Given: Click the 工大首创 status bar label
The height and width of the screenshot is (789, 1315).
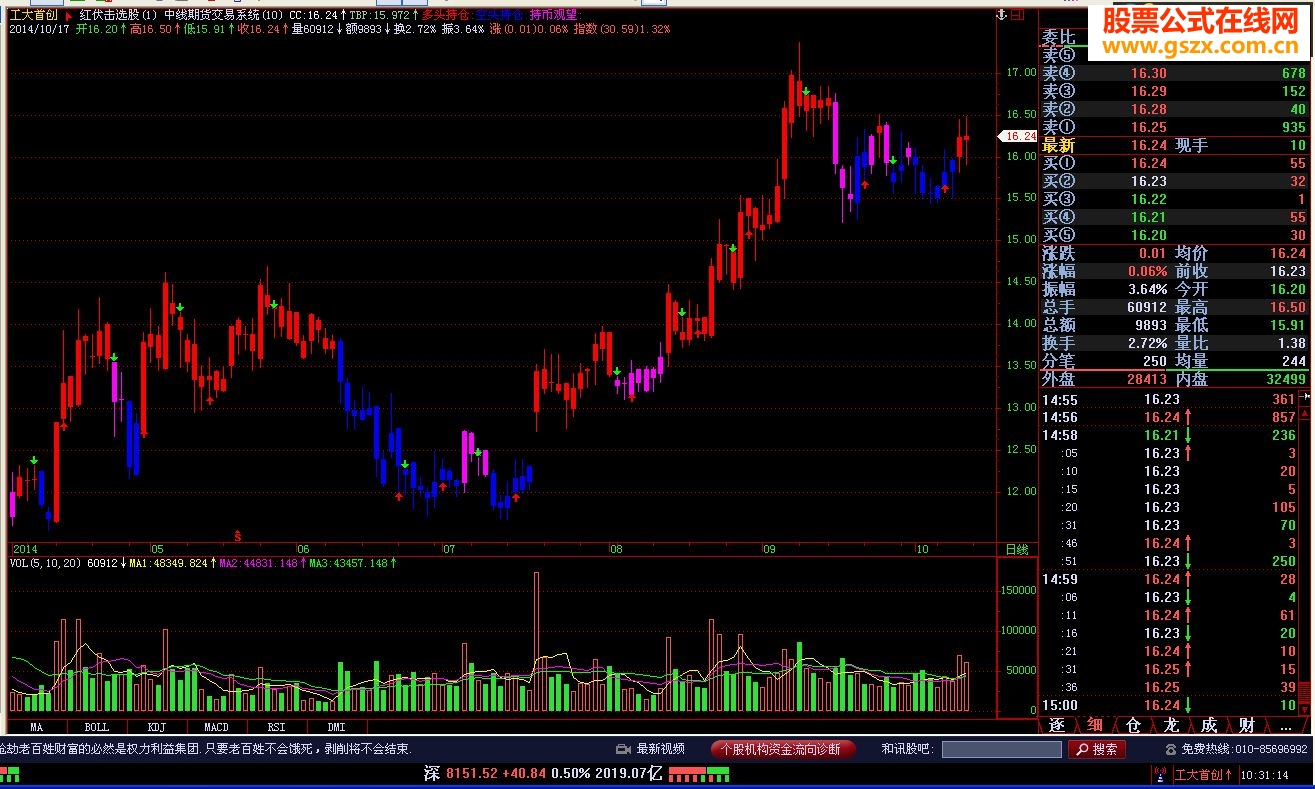Looking at the screenshot, I should click(x=1204, y=775).
